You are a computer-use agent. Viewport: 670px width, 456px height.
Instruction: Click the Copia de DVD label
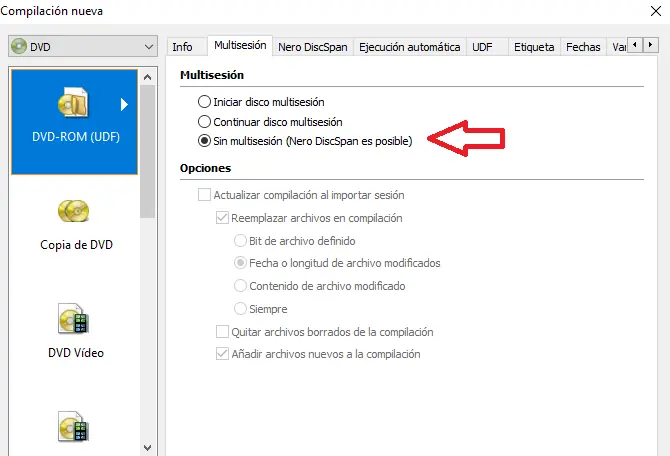click(76, 244)
